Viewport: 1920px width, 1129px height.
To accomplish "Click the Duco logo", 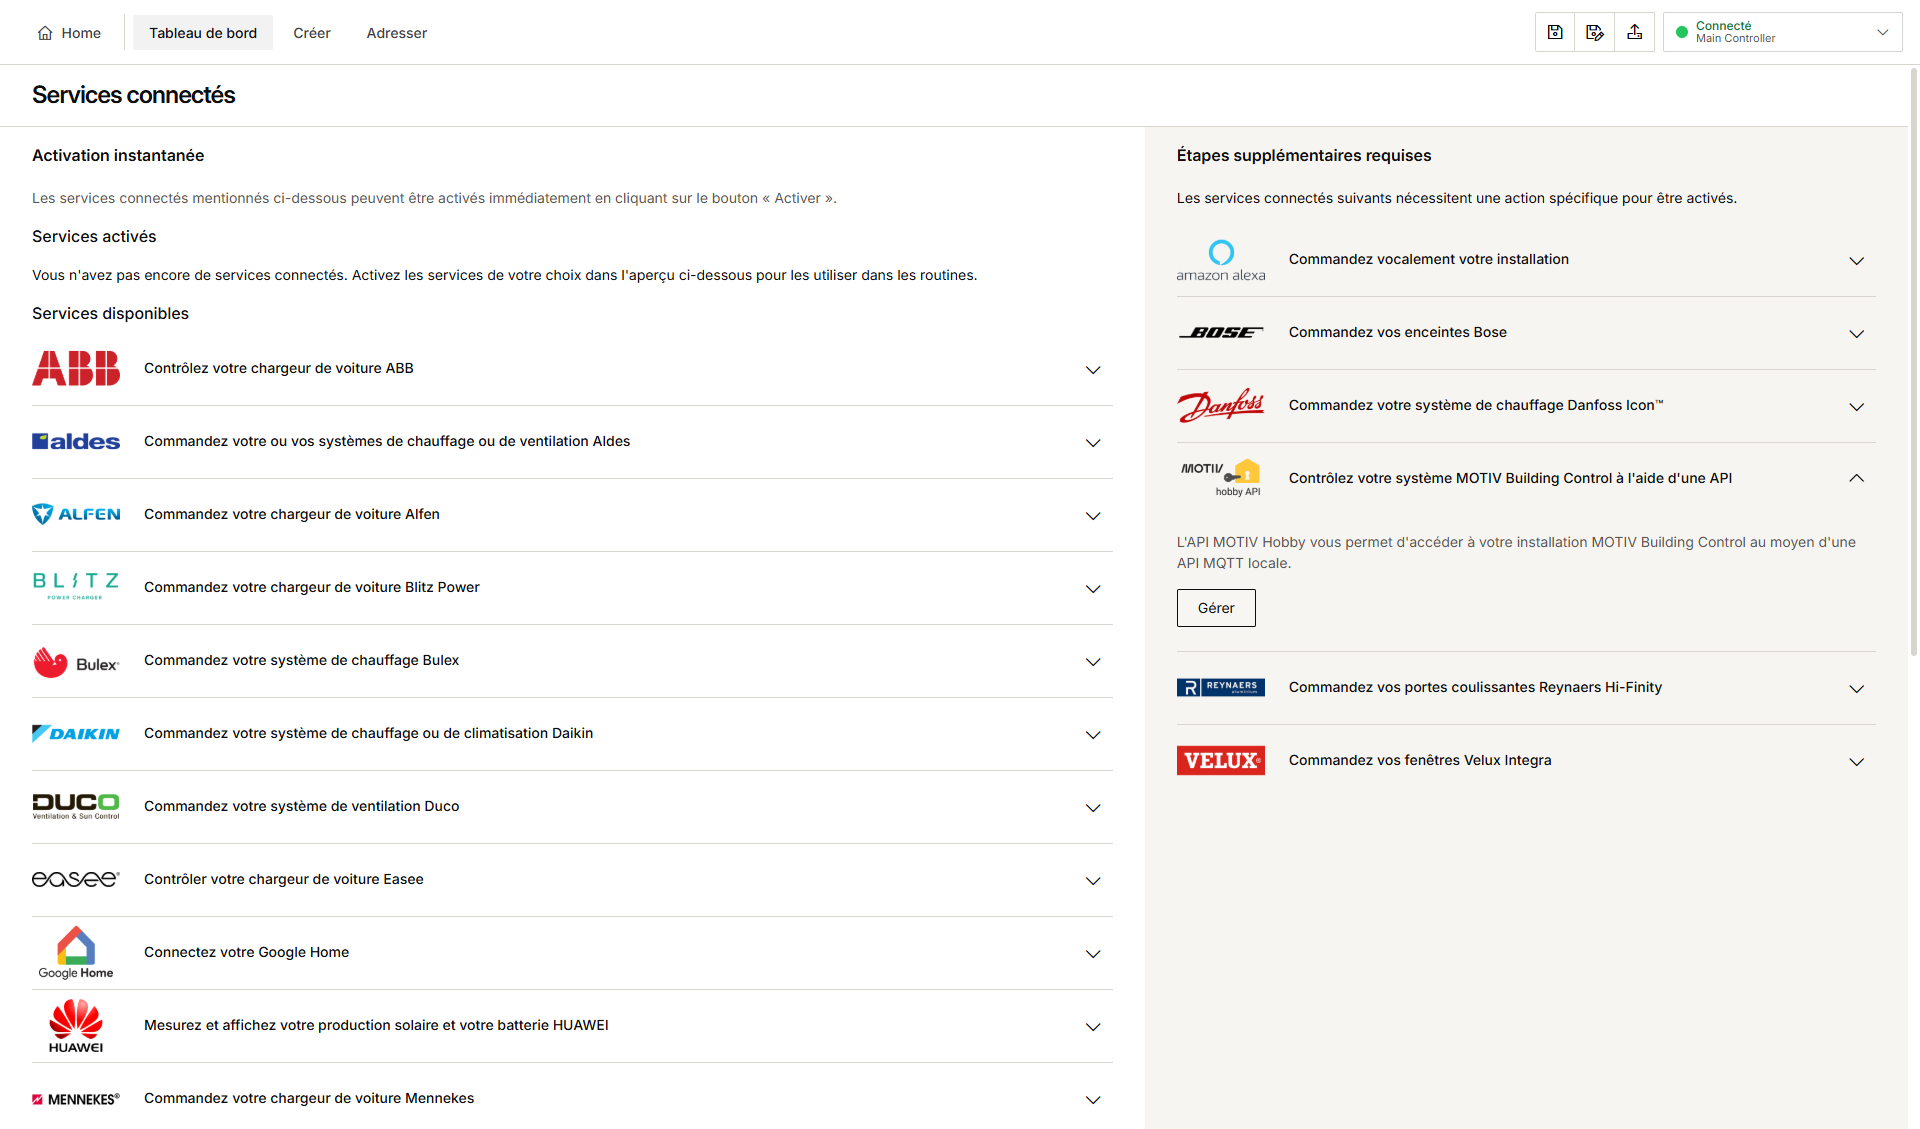I will pos(76,806).
